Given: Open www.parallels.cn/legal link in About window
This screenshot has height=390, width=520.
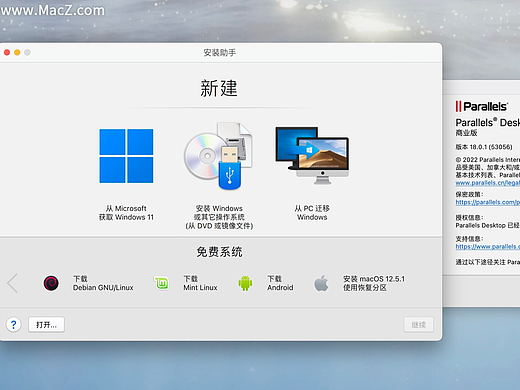Looking at the screenshot, I should [488, 183].
